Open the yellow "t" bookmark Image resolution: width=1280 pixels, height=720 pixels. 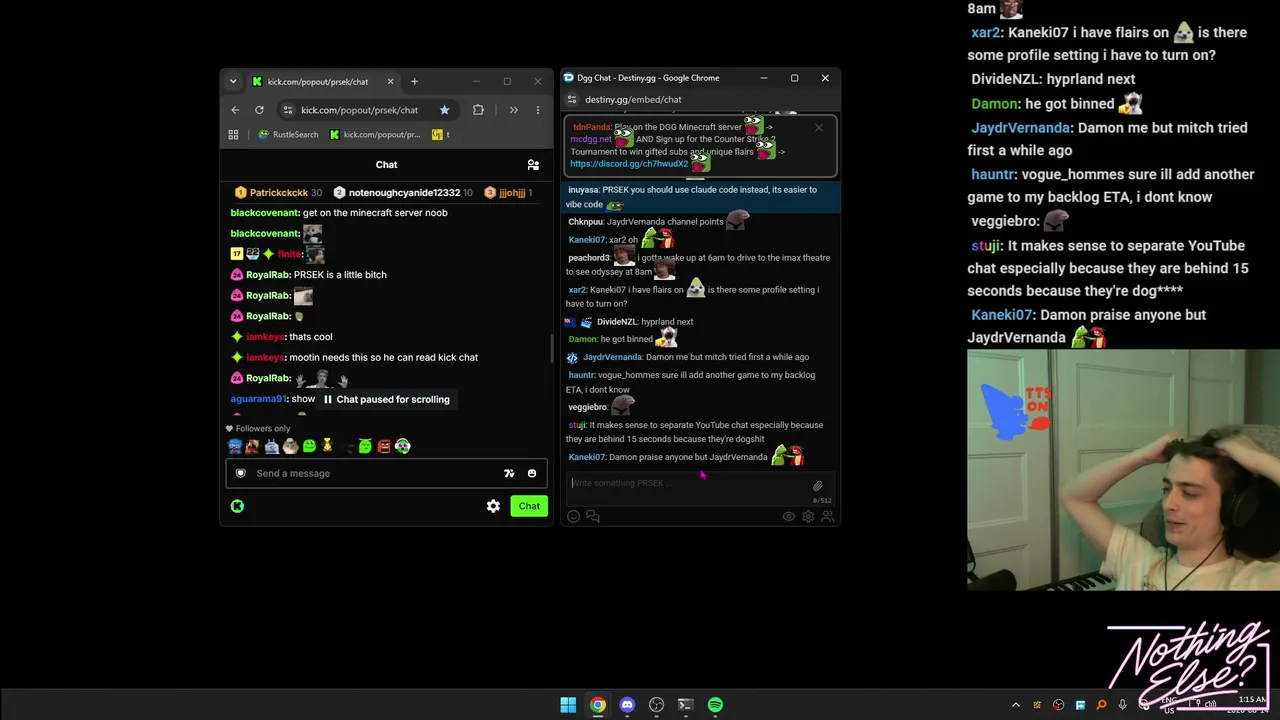tap(441, 134)
